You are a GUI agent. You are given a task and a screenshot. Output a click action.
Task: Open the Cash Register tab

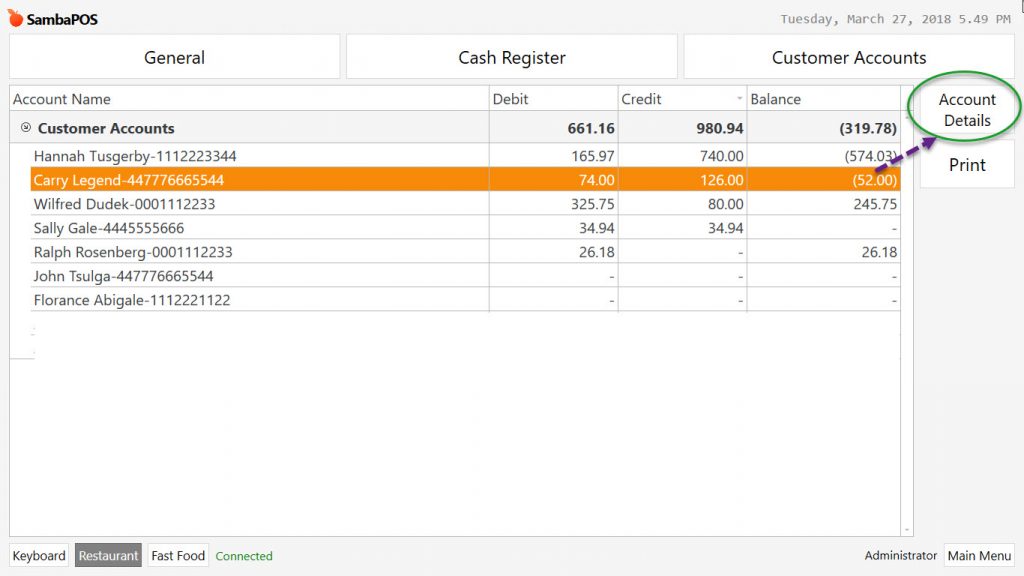coord(511,57)
